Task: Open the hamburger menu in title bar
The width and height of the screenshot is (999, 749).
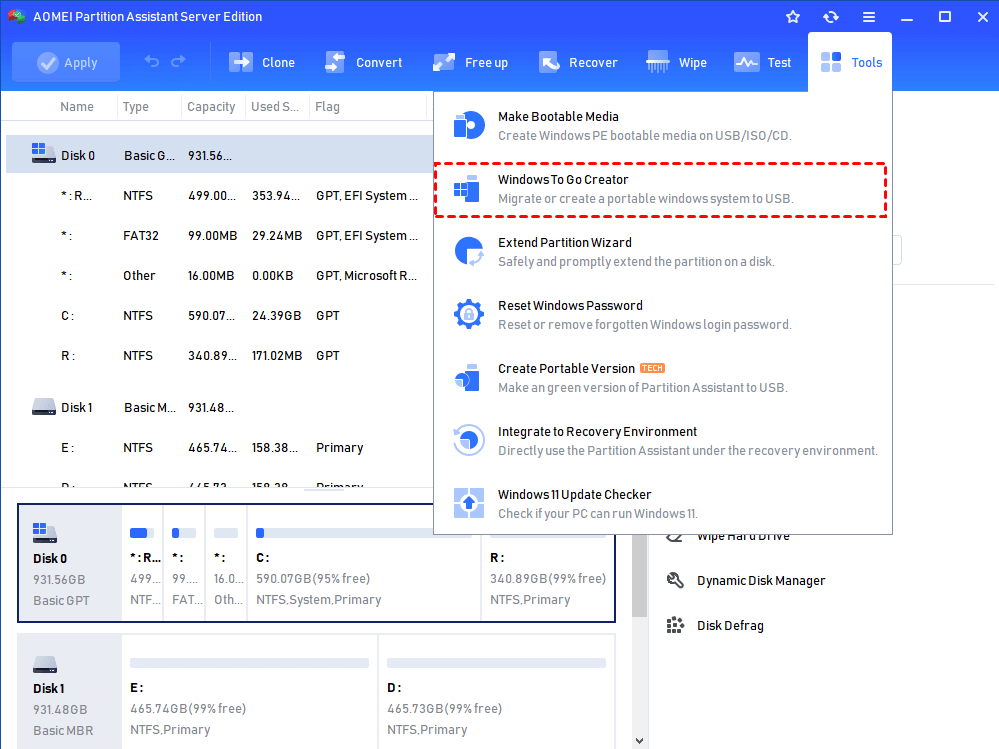Action: 869,17
